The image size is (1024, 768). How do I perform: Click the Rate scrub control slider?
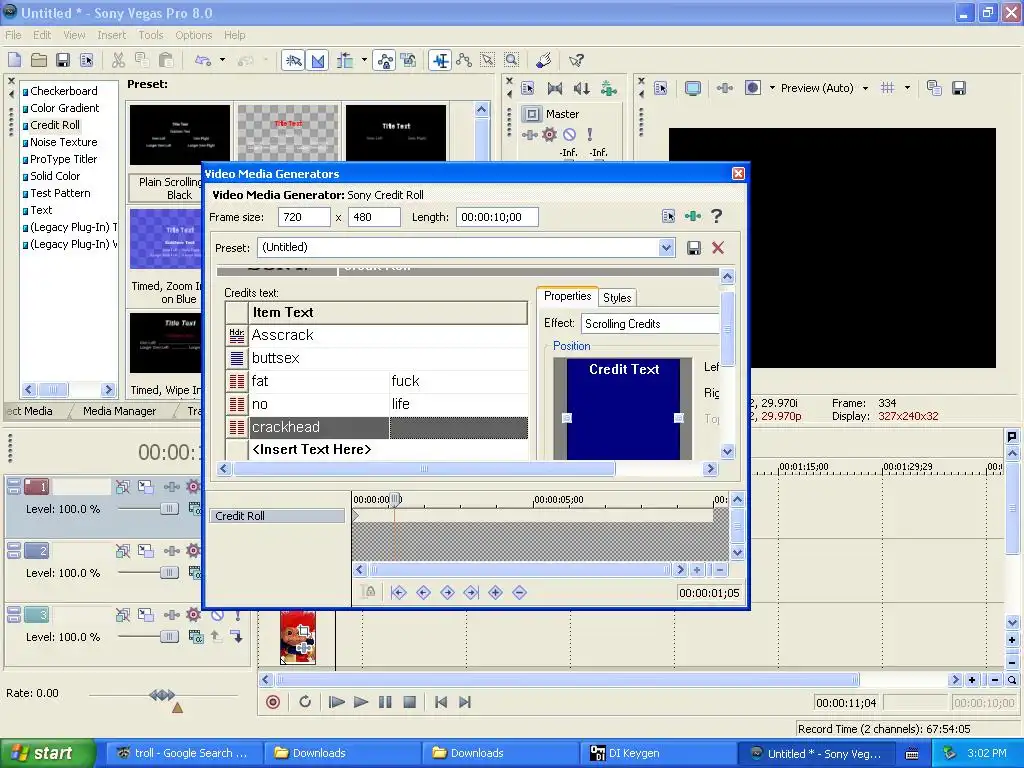pyautogui.click(x=161, y=695)
